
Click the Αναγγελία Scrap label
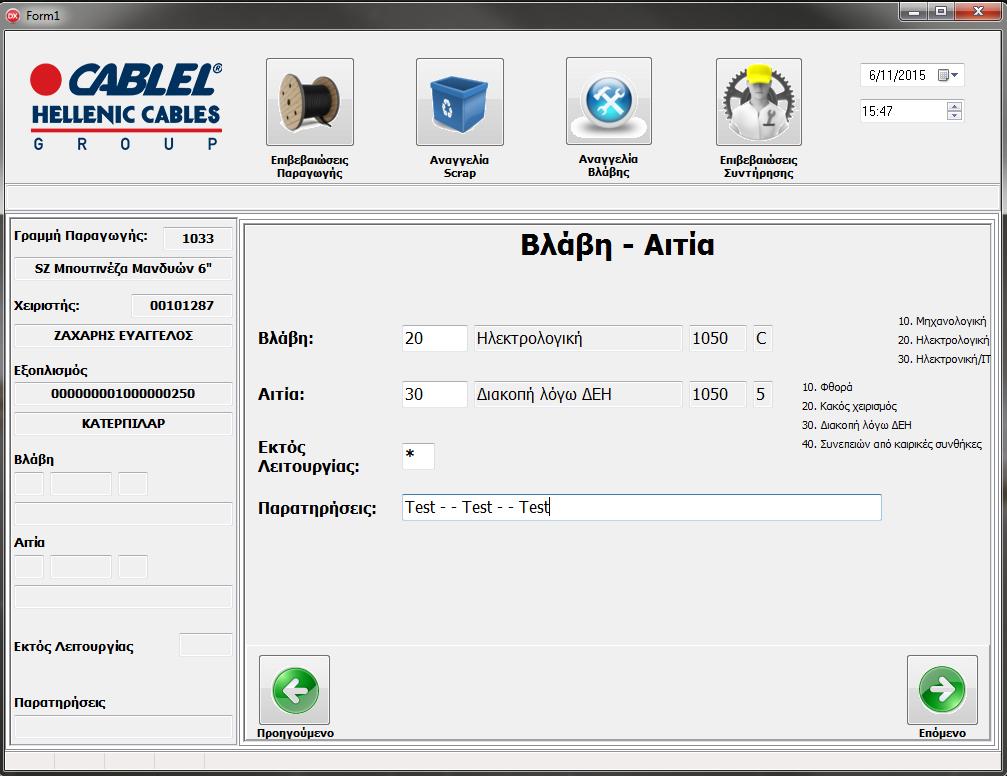coord(460,166)
